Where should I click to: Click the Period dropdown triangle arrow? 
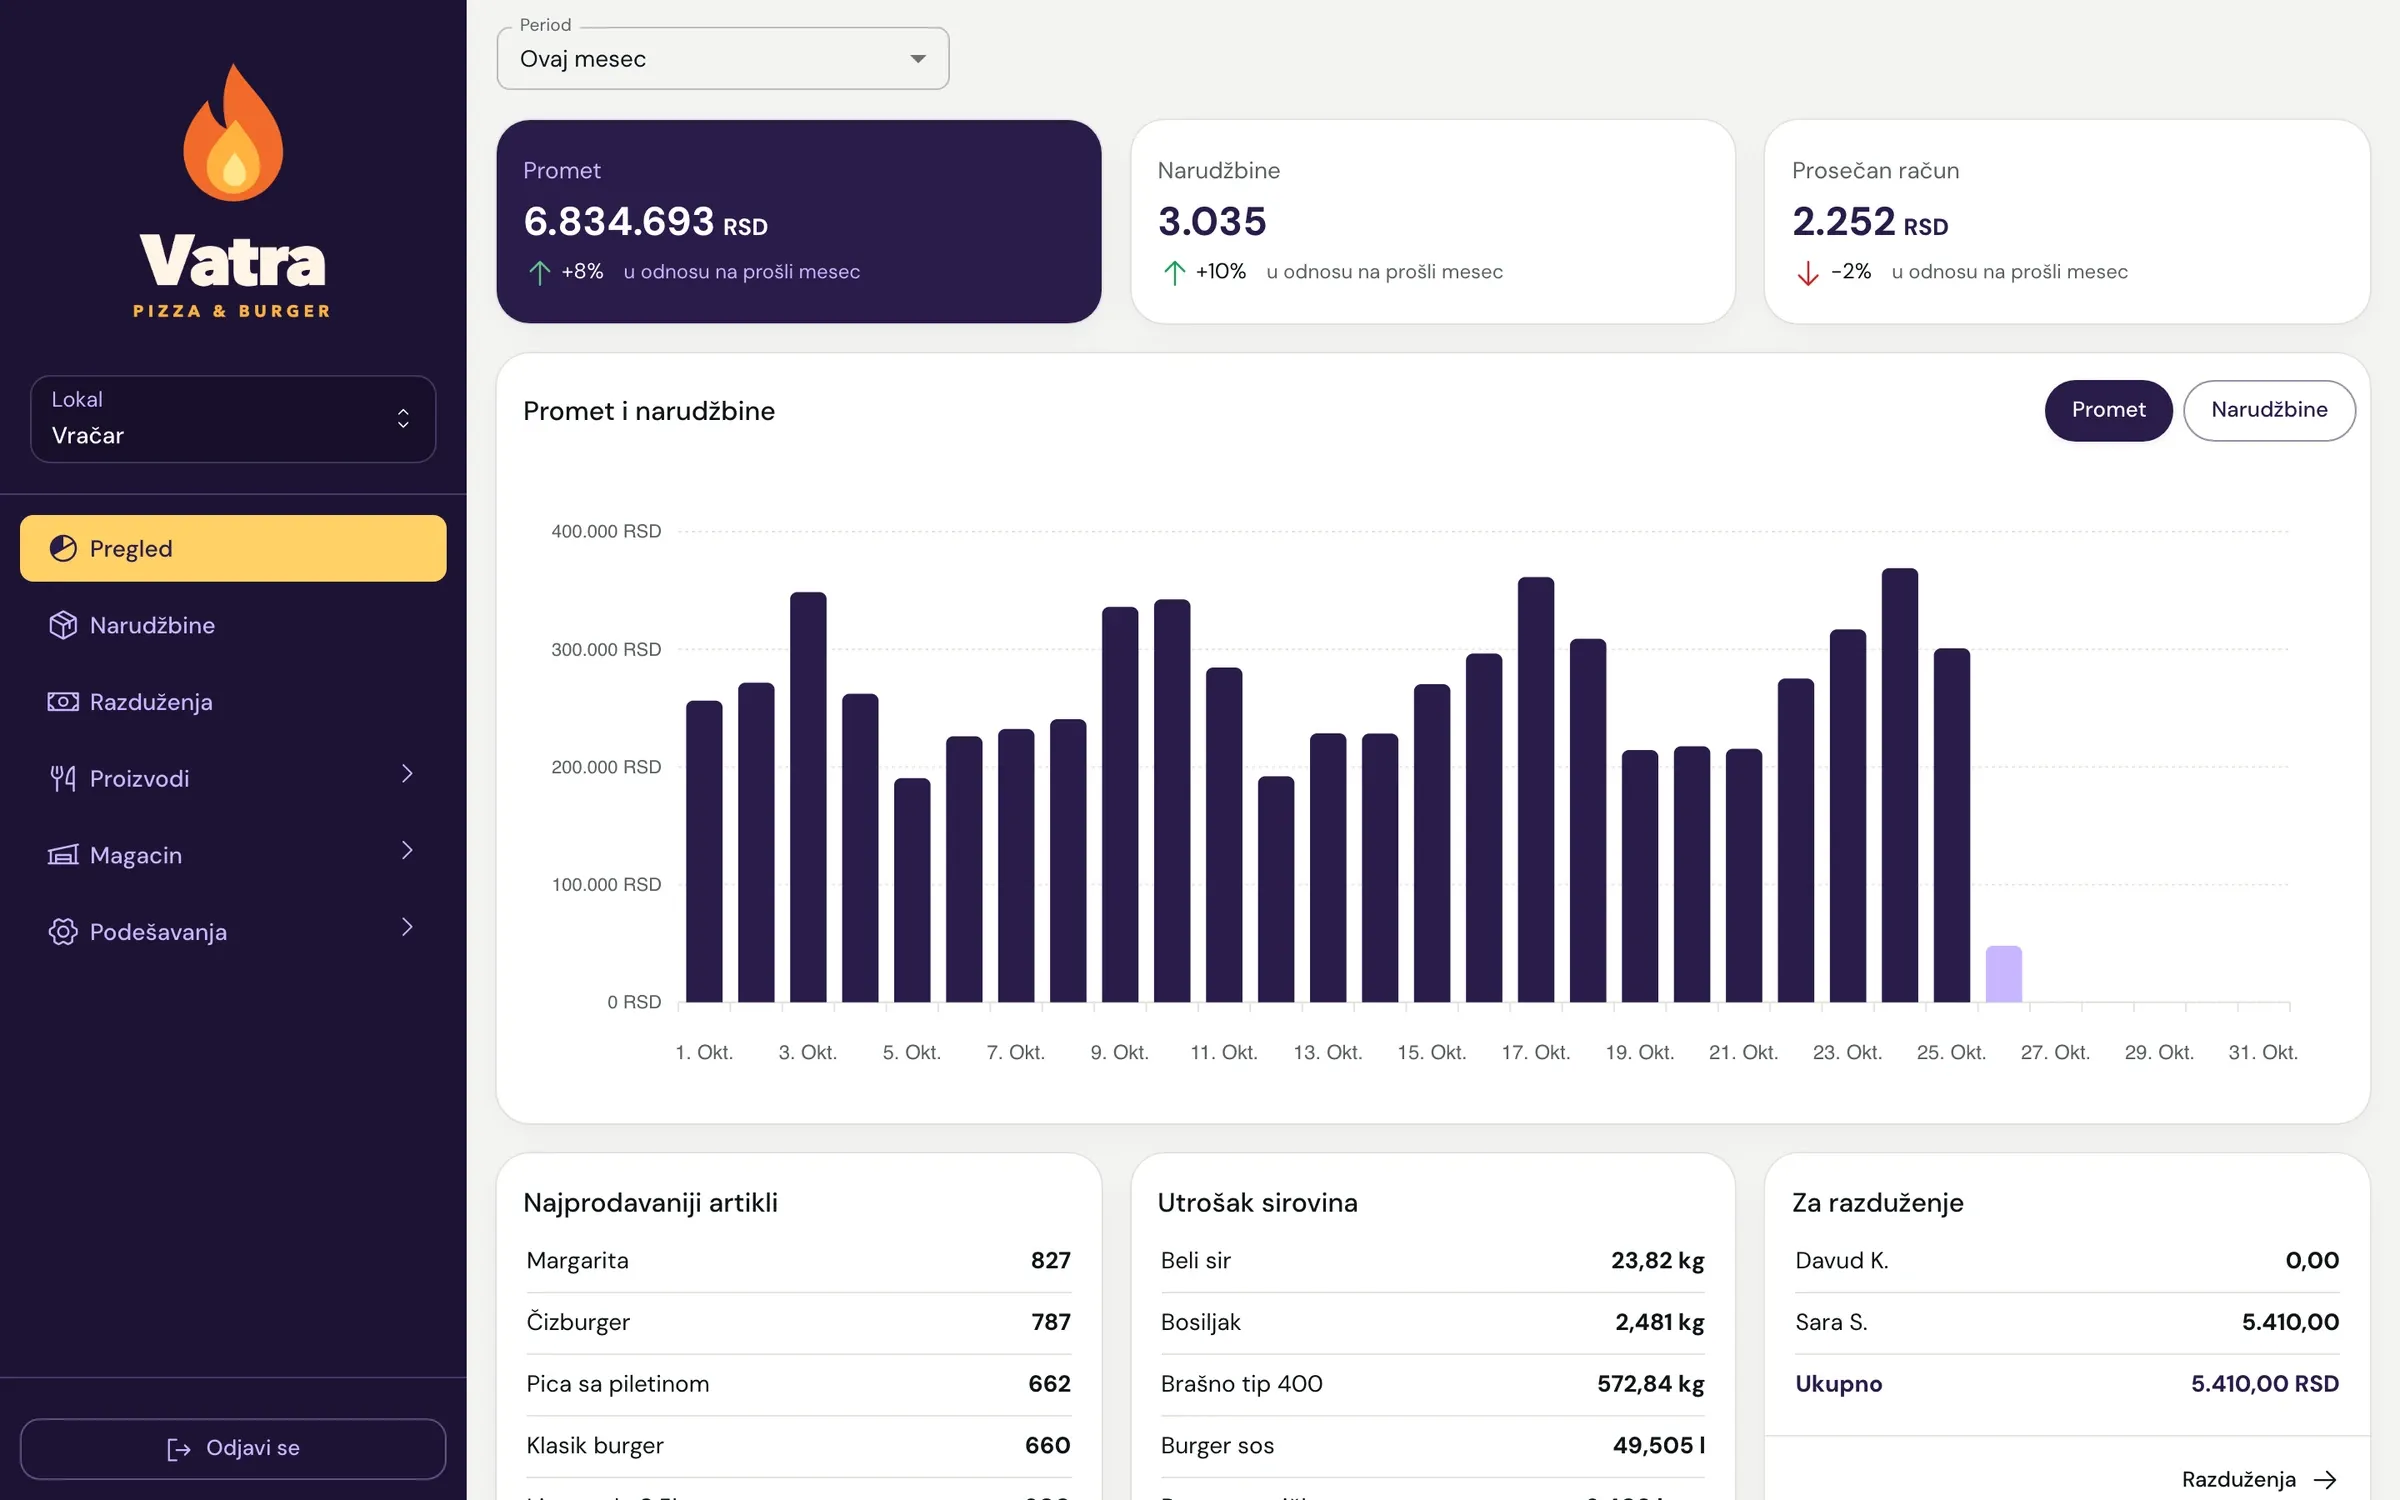click(x=917, y=59)
